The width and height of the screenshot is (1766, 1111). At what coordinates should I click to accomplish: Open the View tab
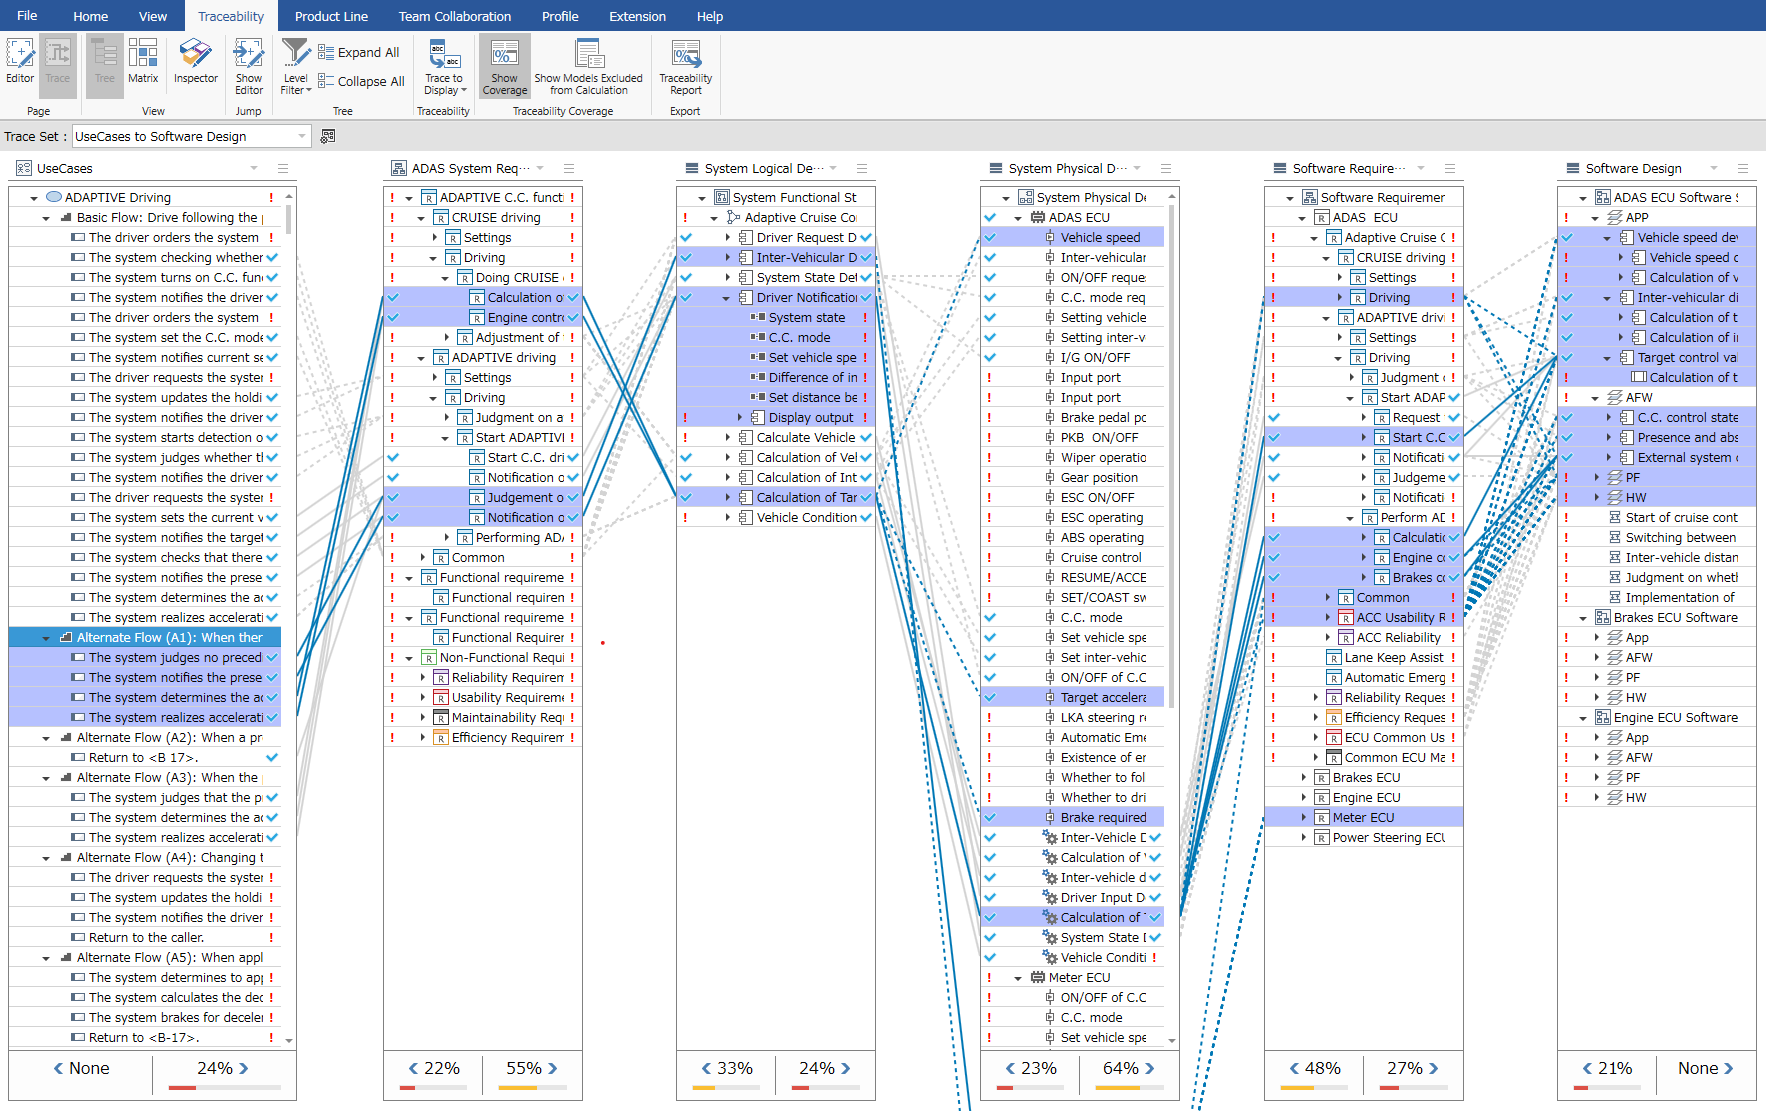click(153, 16)
